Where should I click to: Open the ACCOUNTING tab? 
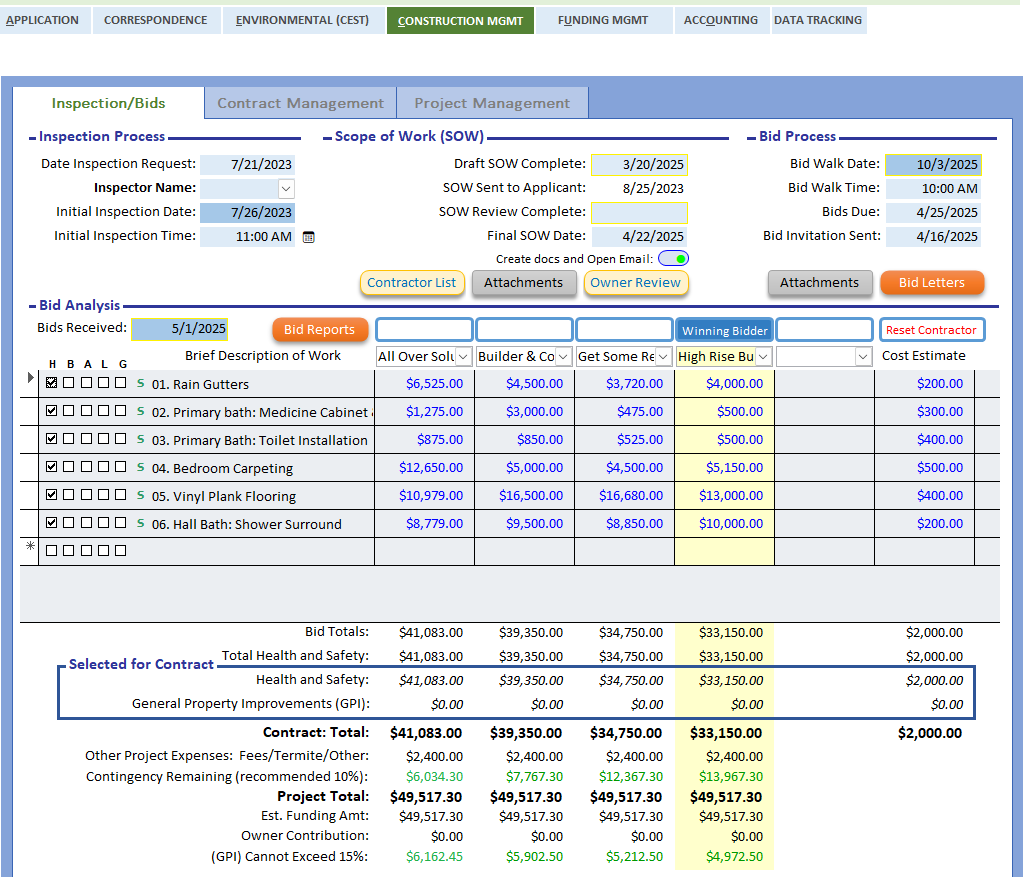pyautogui.click(x=721, y=20)
